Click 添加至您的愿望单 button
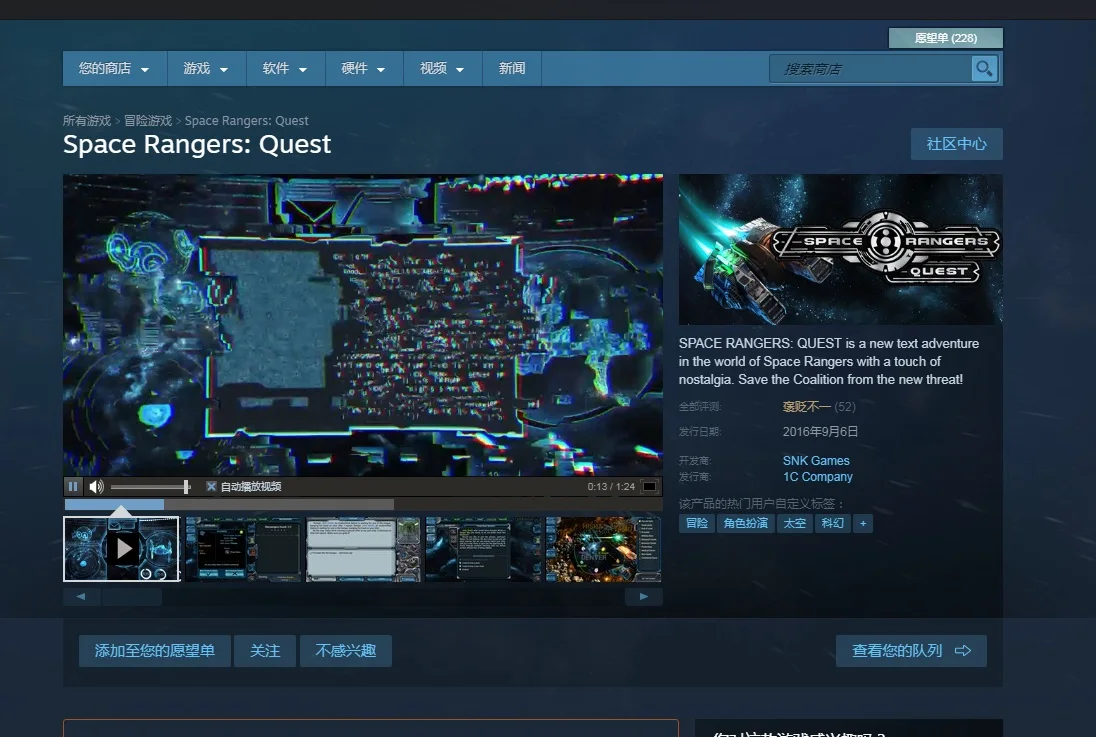 154,651
